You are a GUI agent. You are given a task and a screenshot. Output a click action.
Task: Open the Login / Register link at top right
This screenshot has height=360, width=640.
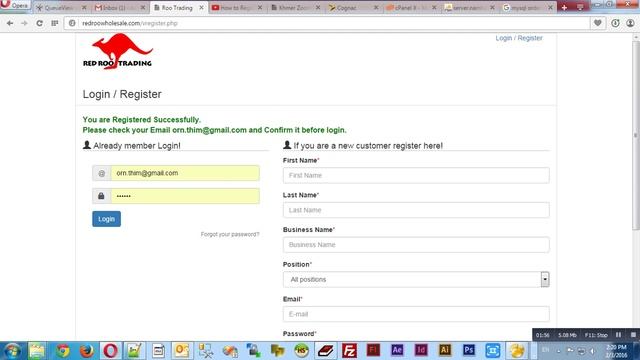coord(519,38)
